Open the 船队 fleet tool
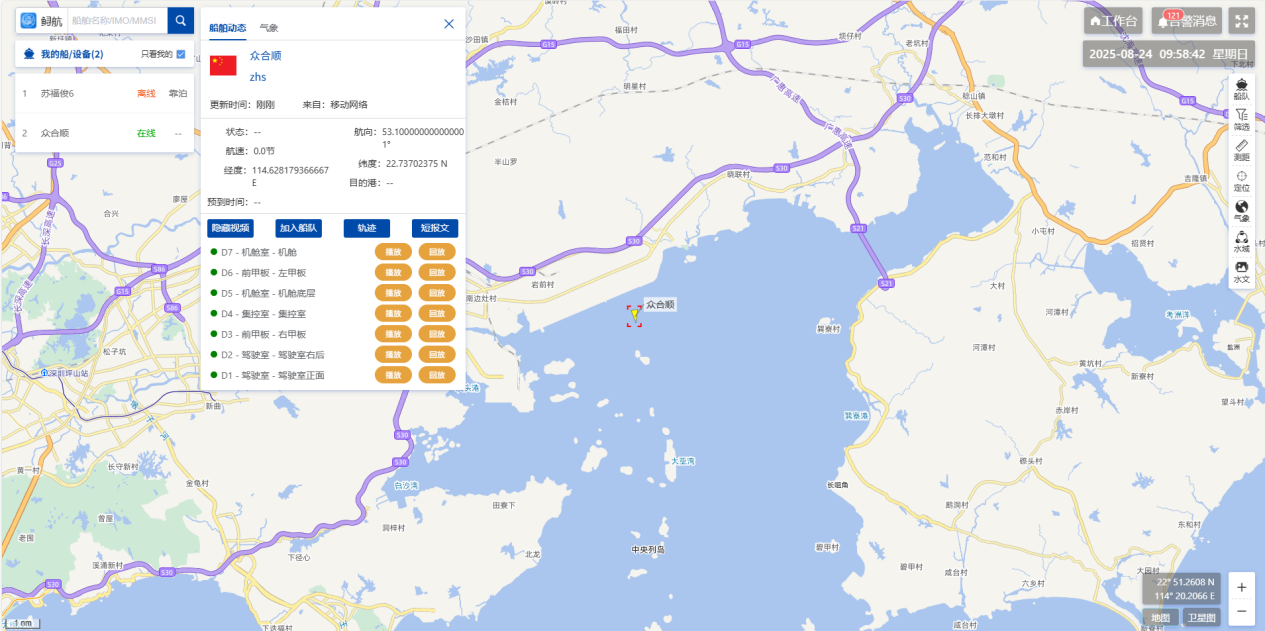Image resolution: width=1265 pixels, height=631 pixels. coord(1241,89)
